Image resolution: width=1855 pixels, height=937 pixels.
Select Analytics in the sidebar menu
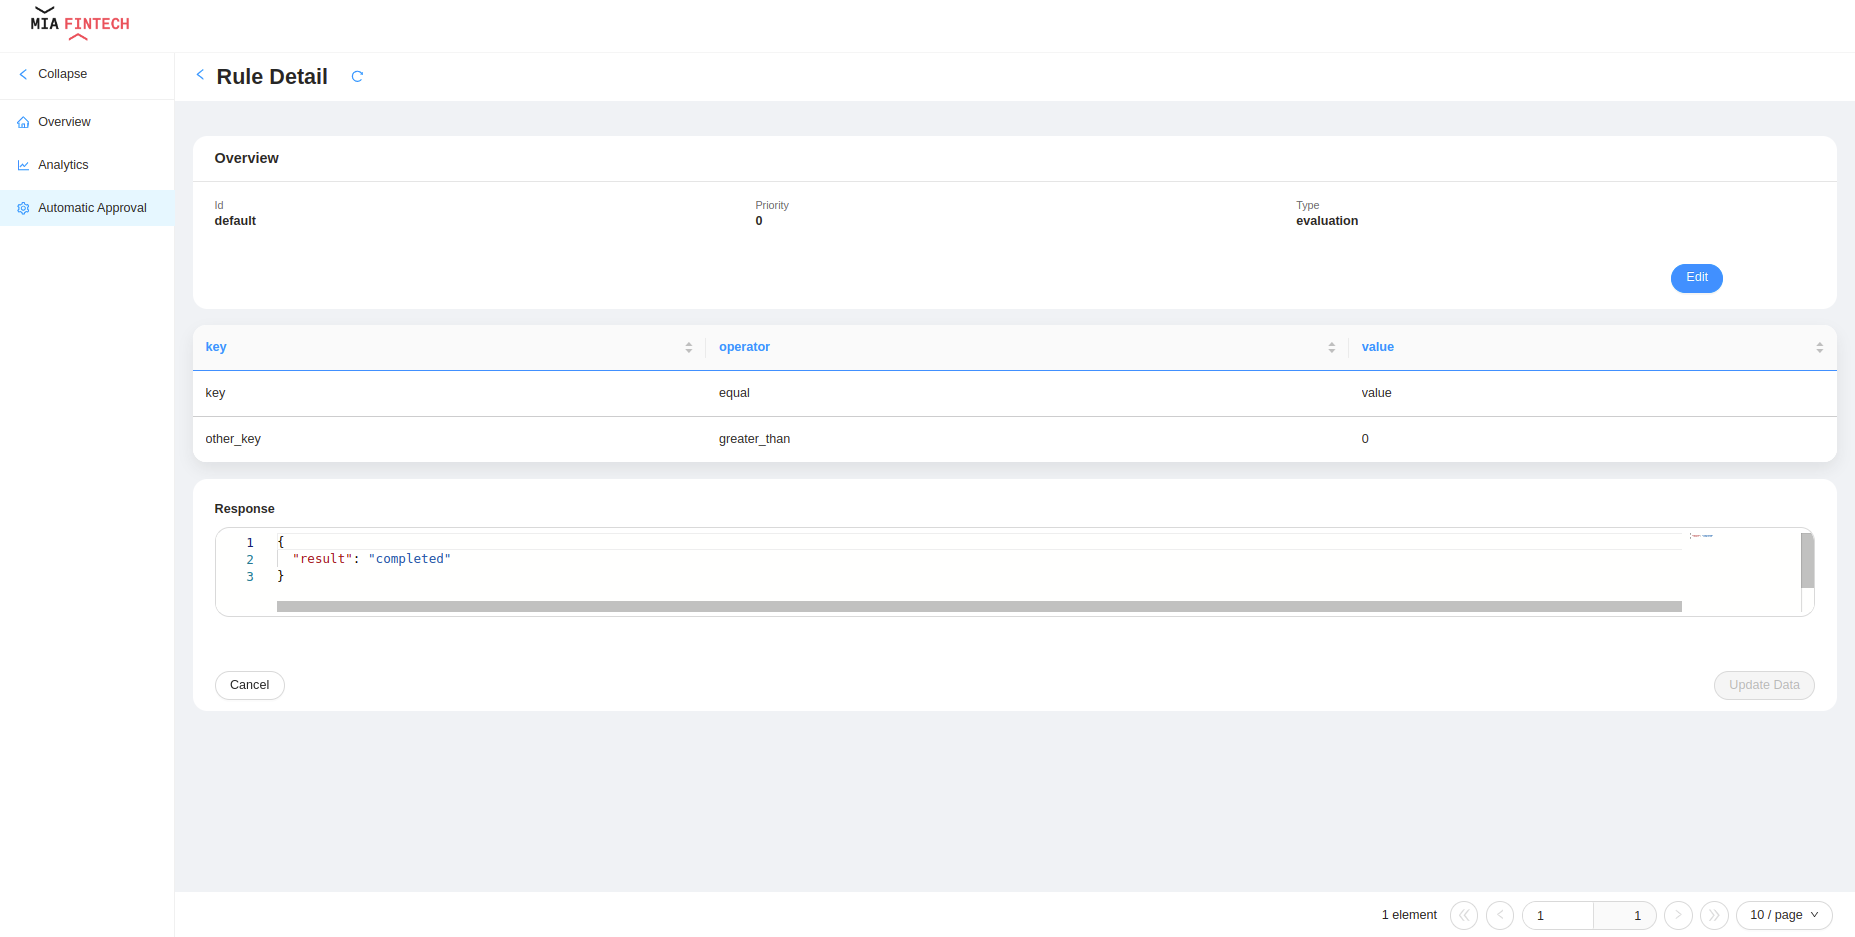(x=62, y=164)
